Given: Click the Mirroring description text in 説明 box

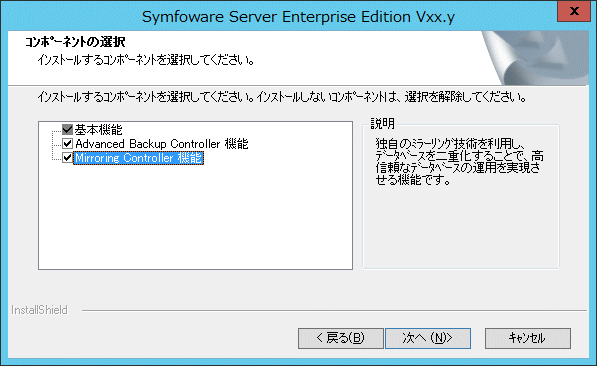Looking at the screenshot, I should (x=460, y=162).
